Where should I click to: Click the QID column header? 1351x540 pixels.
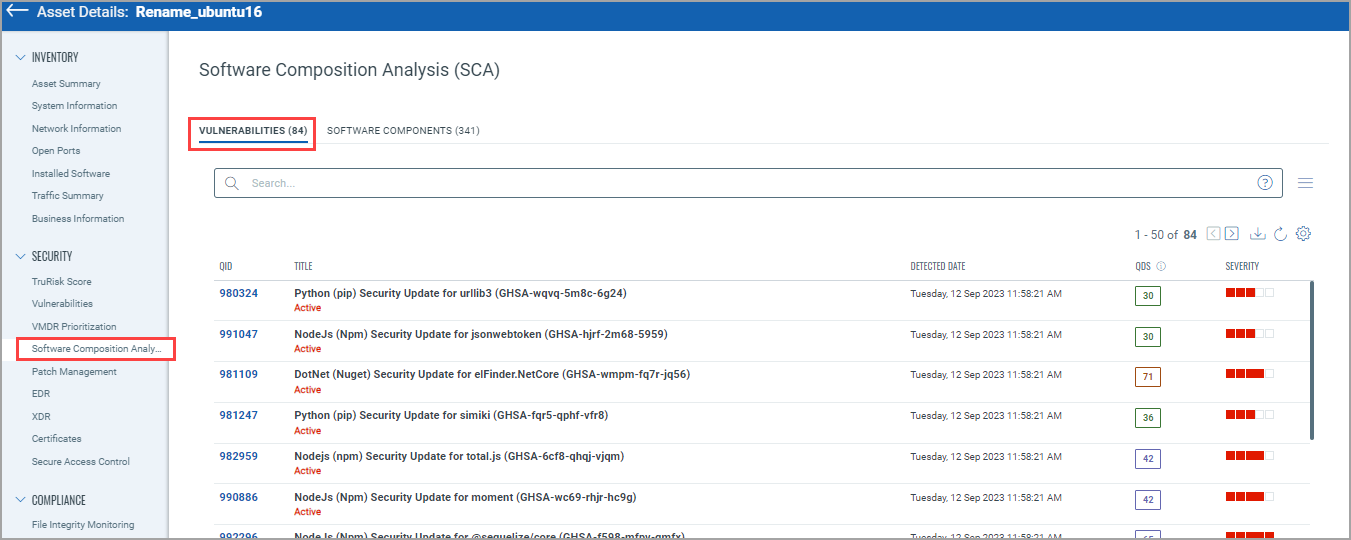pyautogui.click(x=226, y=267)
